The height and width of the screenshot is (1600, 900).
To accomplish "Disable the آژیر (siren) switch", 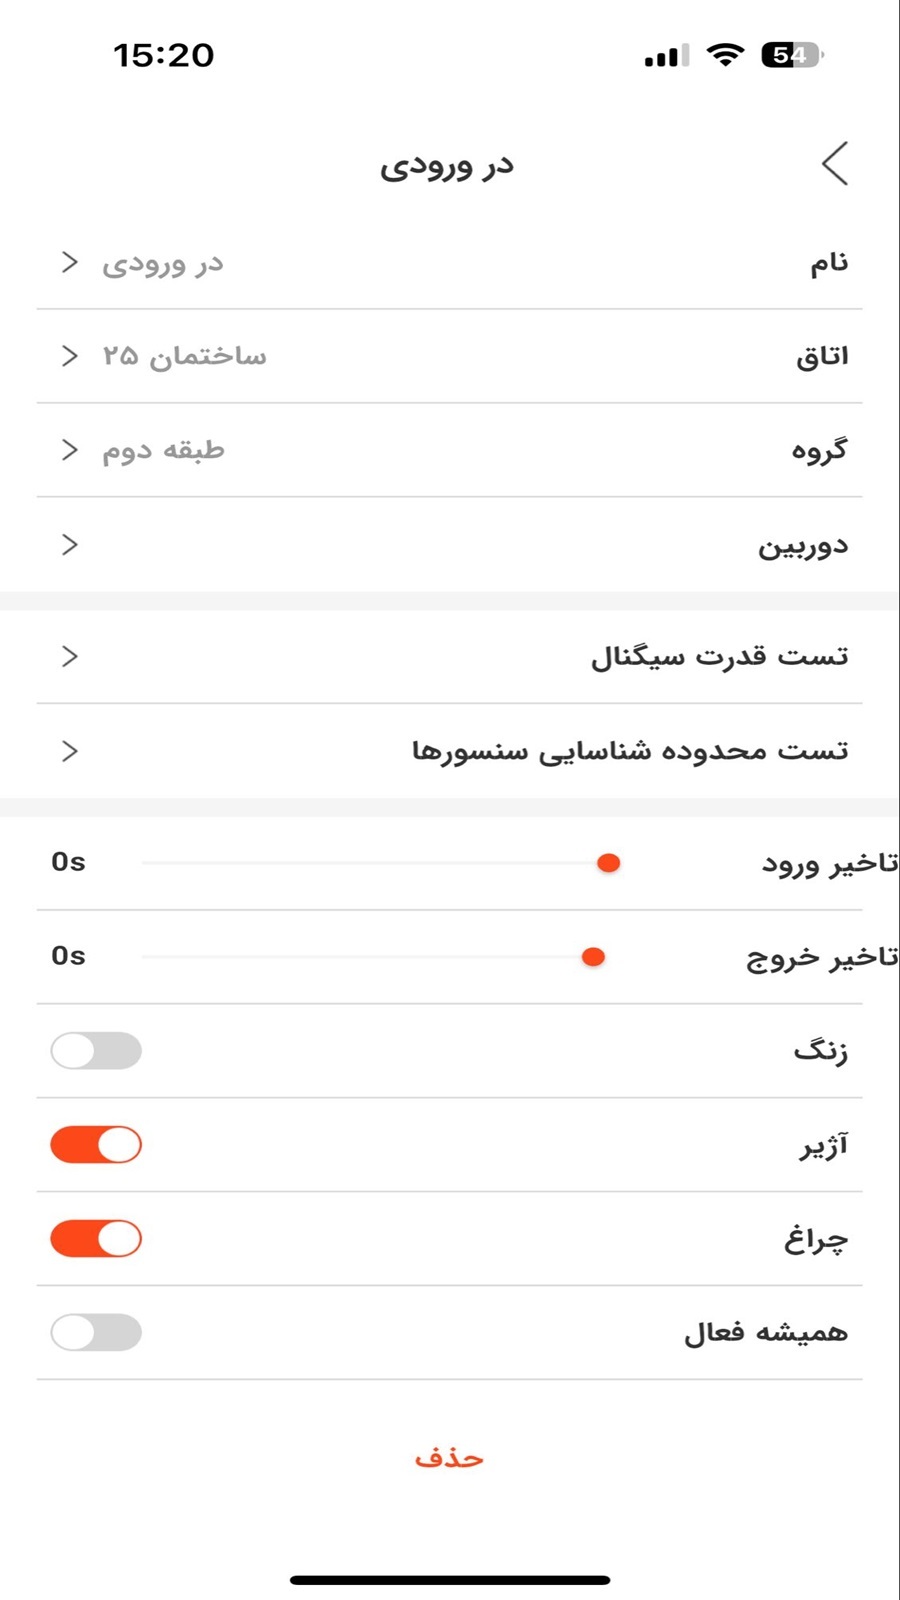I will click(96, 1145).
